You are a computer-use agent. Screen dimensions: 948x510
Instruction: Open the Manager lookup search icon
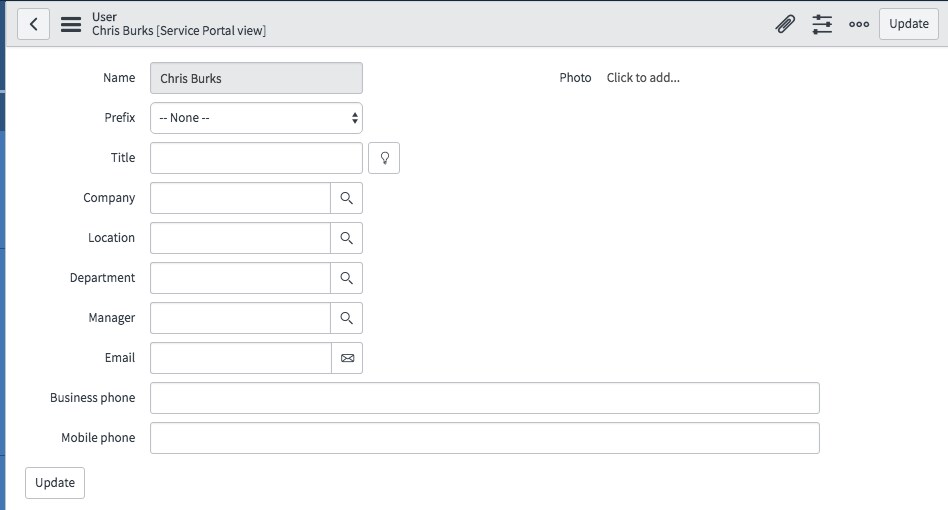click(x=346, y=318)
